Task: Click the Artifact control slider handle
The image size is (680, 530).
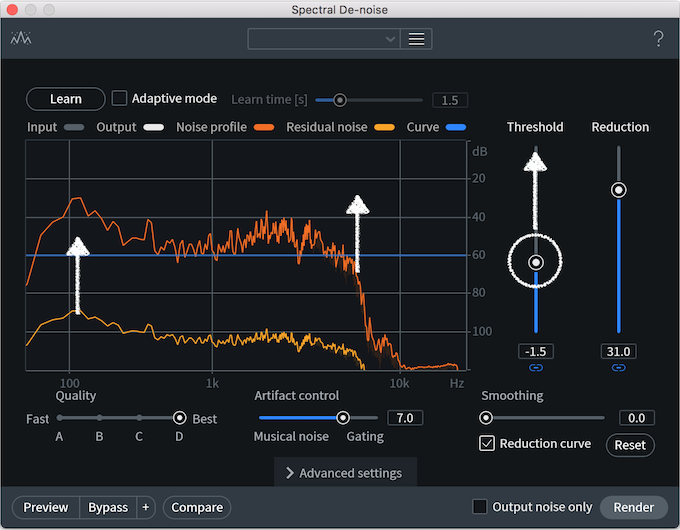Action: point(343,418)
